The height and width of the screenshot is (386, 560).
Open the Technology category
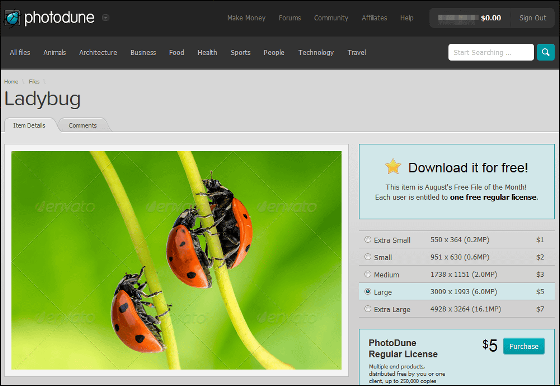point(316,52)
